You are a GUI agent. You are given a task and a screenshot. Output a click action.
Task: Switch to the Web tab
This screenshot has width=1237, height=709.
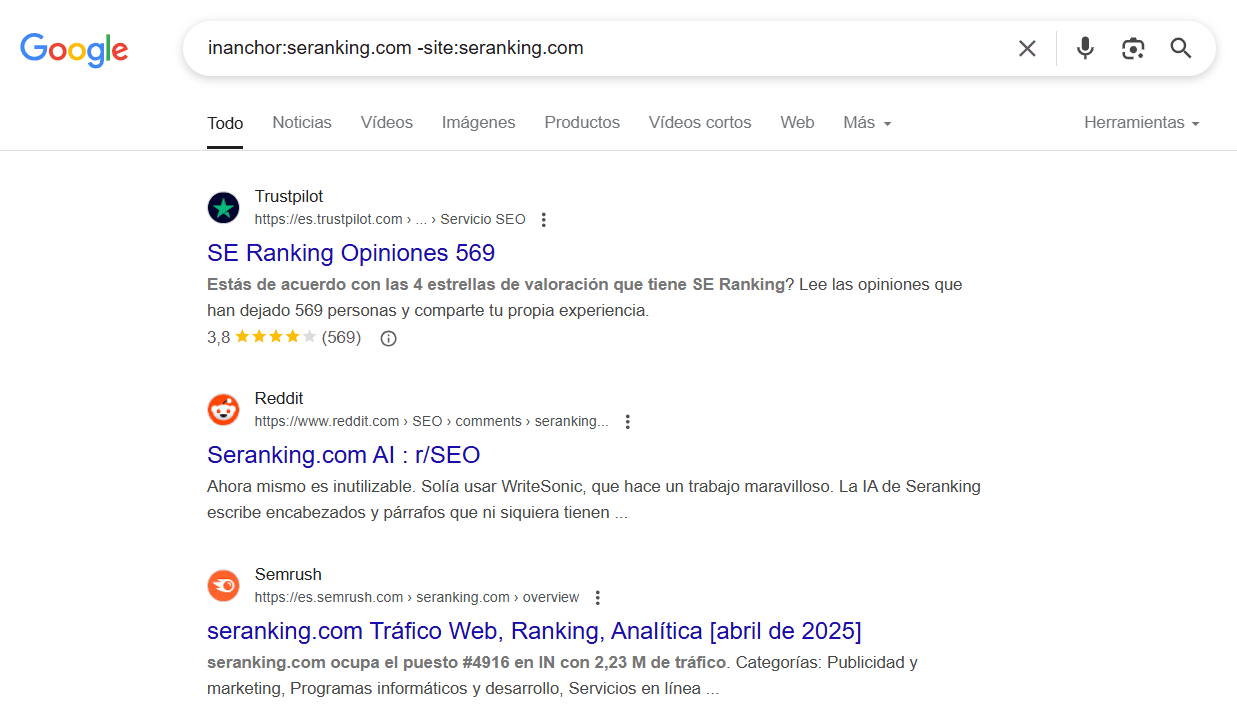(797, 122)
